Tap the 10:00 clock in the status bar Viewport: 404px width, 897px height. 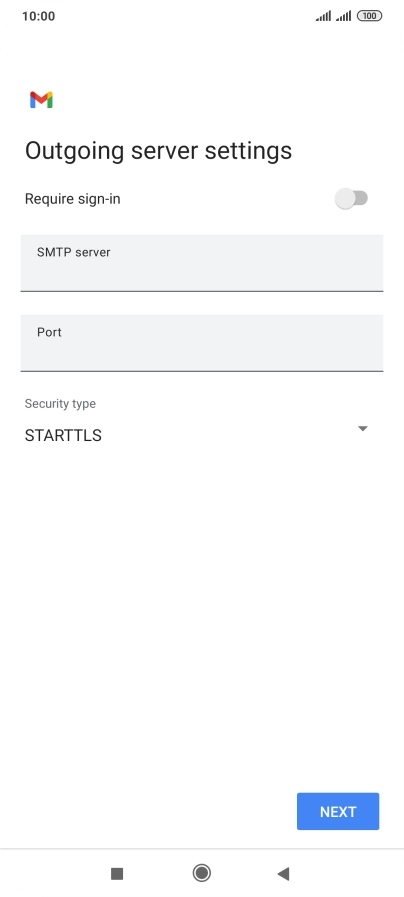[38, 16]
